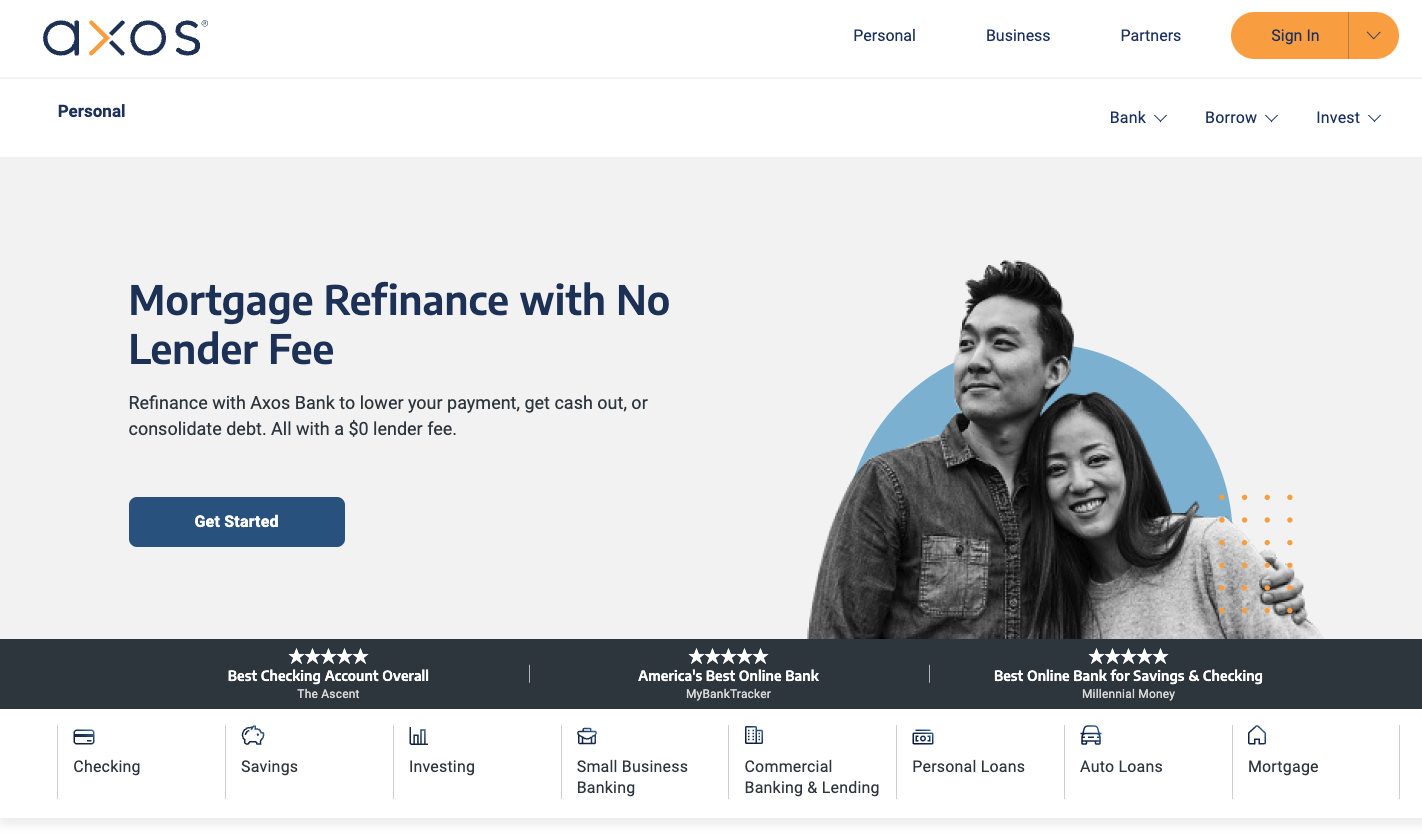Click the Investing bar chart icon
The width and height of the screenshot is (1422, 833).
click(x=419, y=736)
